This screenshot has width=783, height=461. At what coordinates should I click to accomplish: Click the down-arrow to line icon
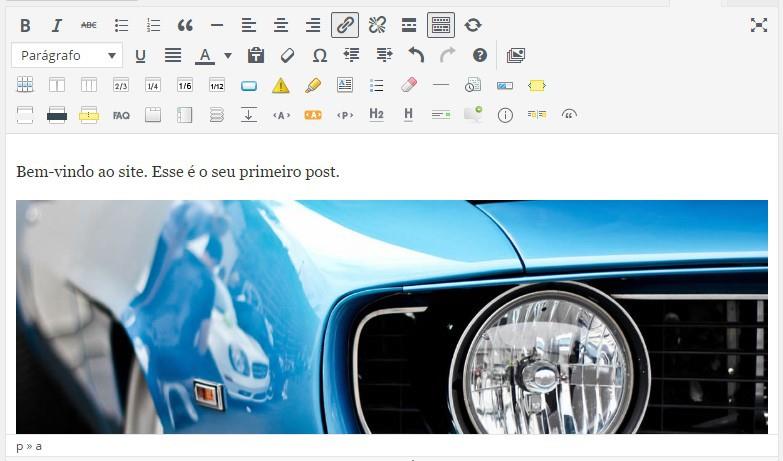click(249, 115)
